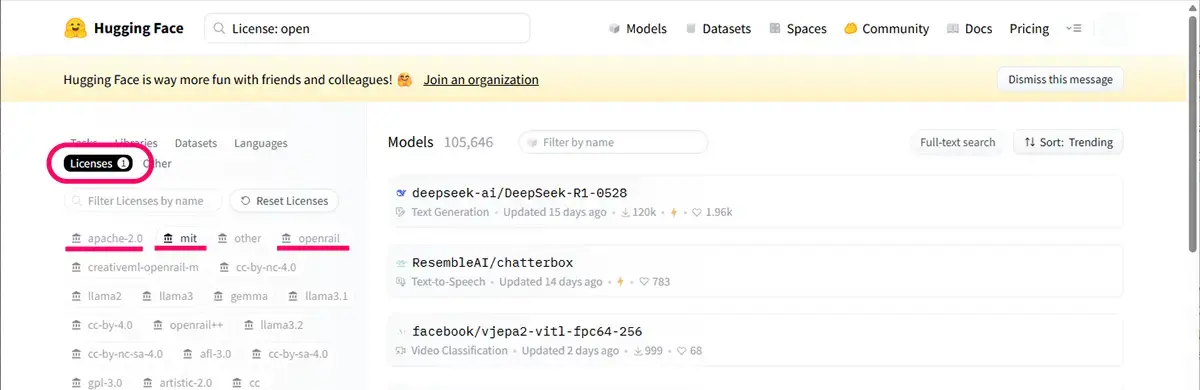Open Spaces in top navigation

[x=797, y=28]
